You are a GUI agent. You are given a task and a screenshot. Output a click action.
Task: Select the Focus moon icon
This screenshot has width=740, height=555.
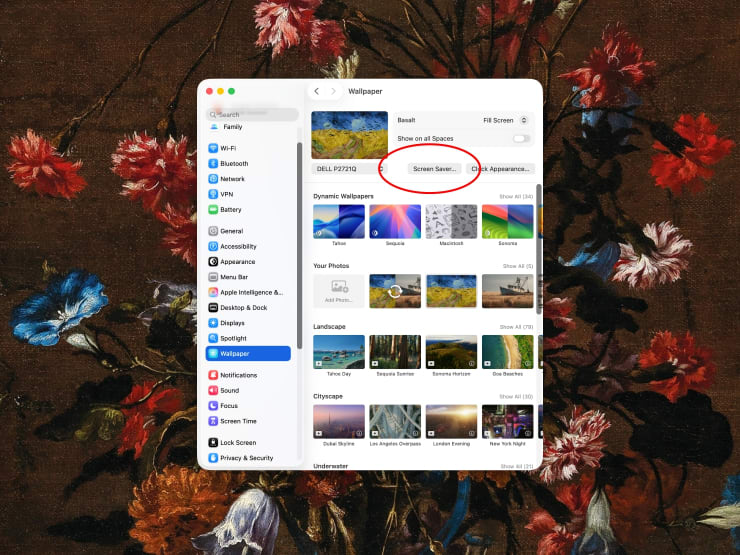tap(213, 406)
